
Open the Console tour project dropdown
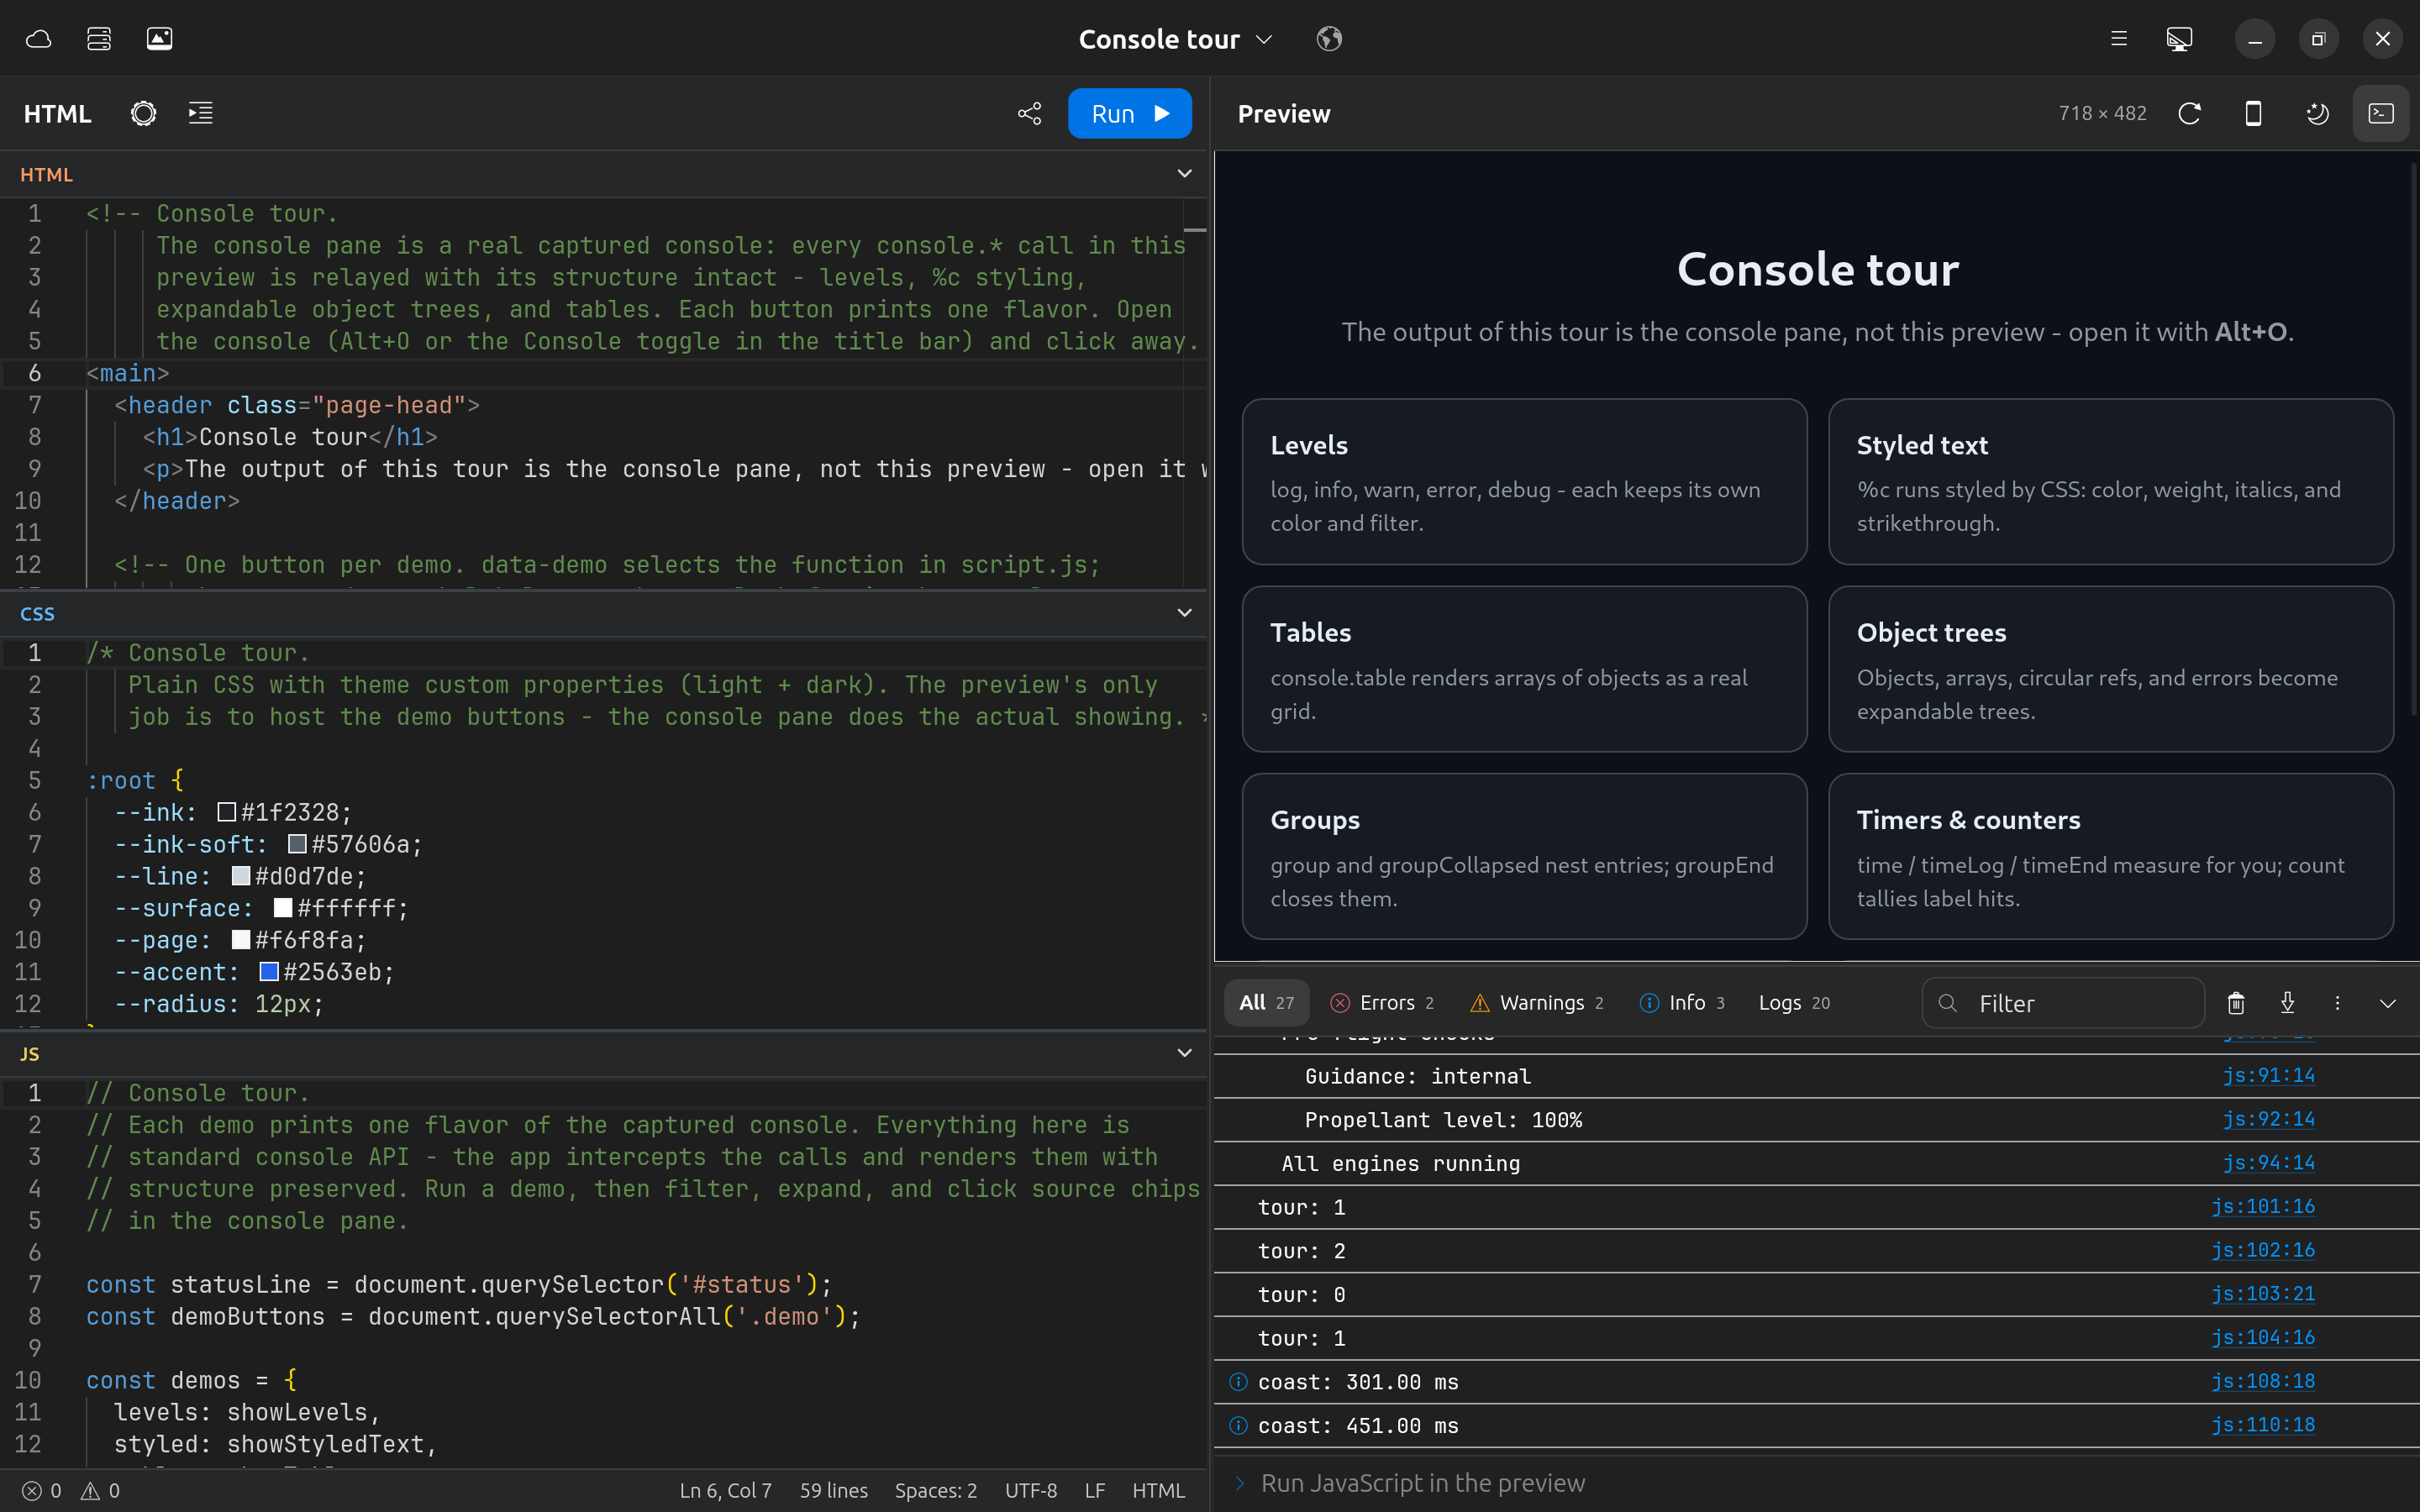1175,39
